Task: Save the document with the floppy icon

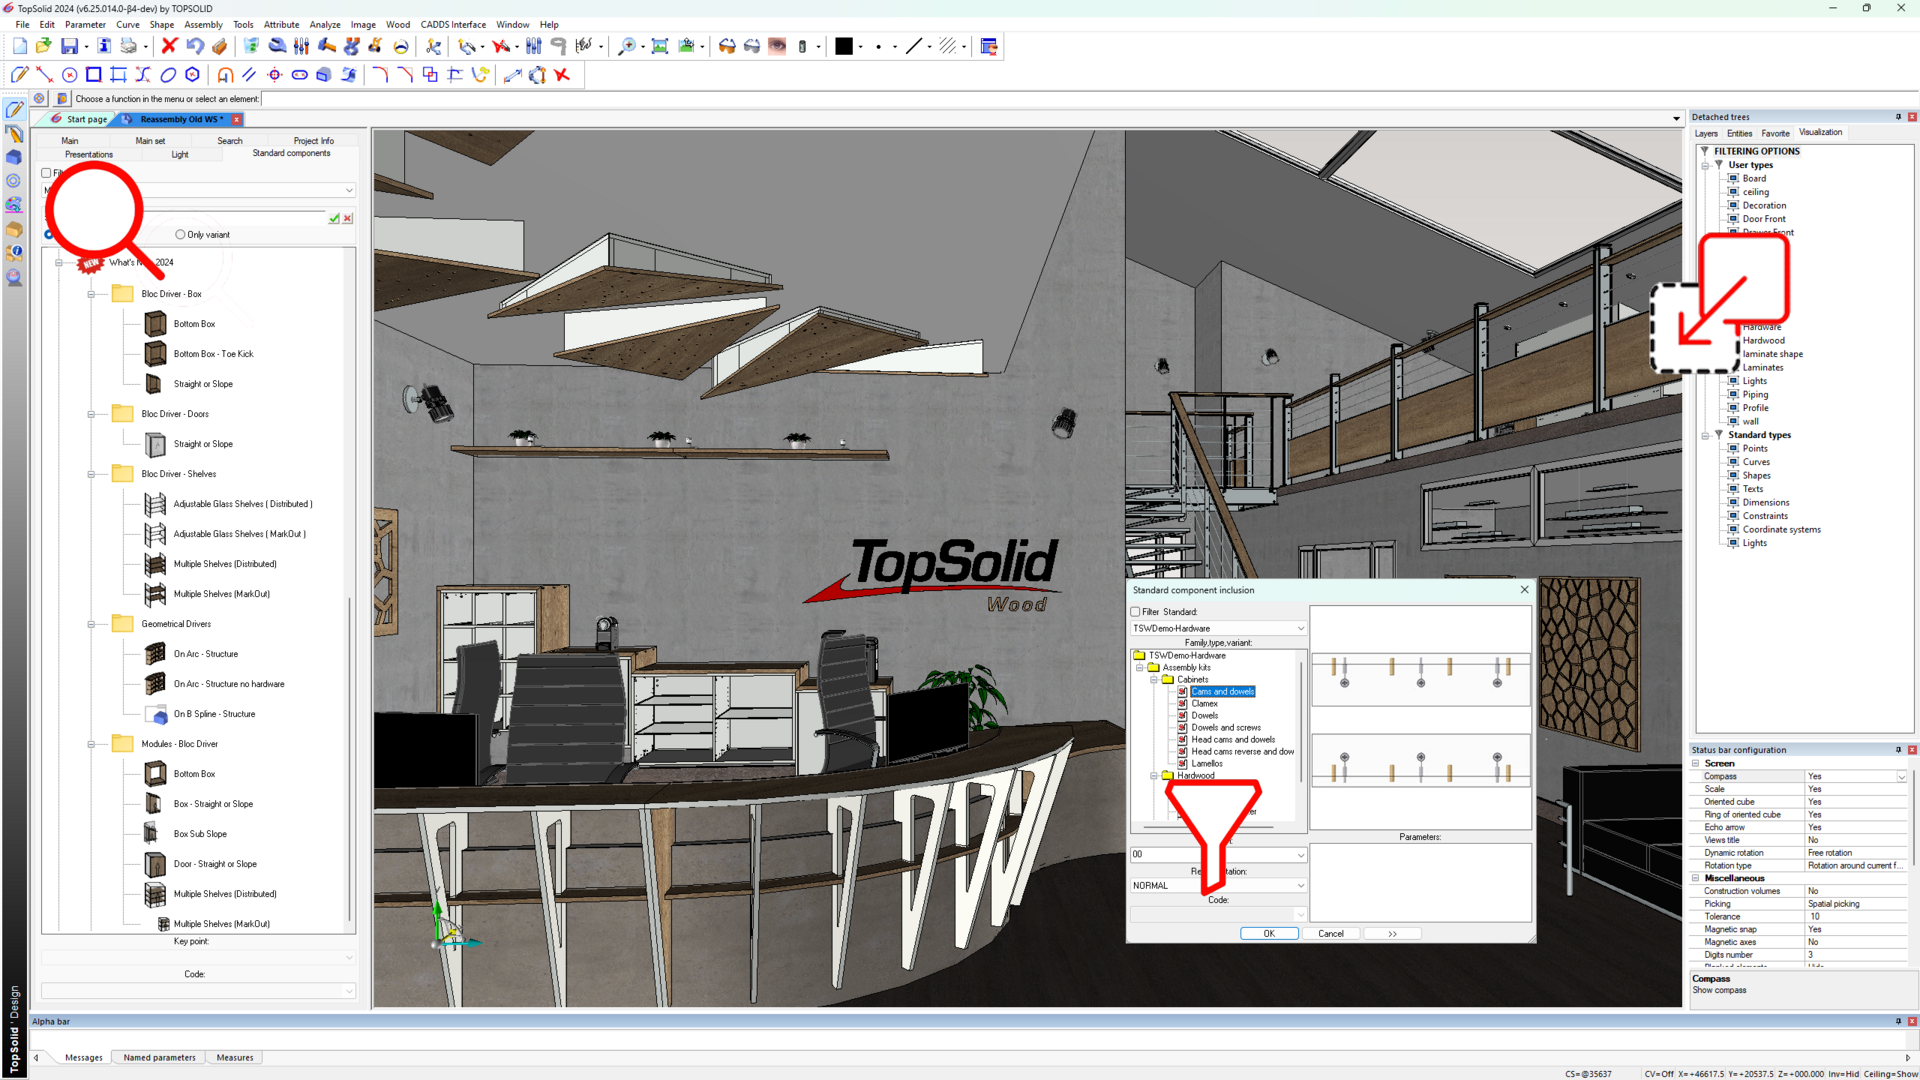Action: [x=69, y=46]
